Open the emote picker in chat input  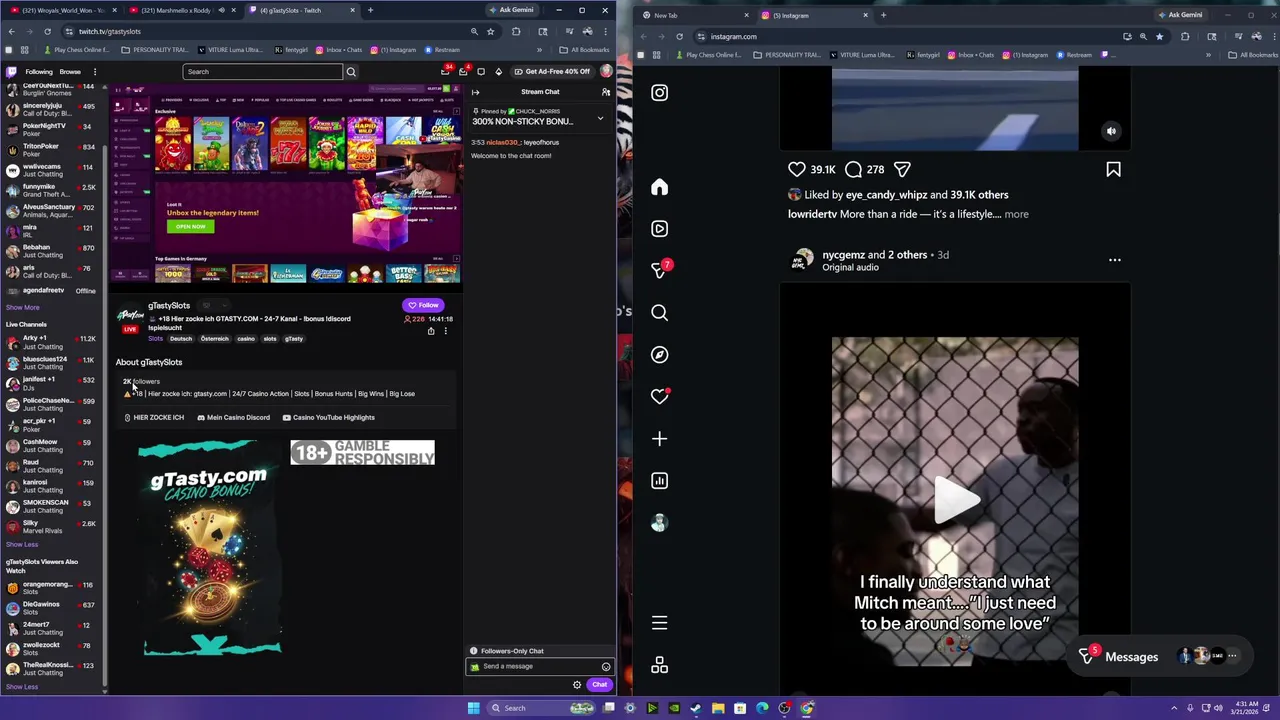pos(606,667)
